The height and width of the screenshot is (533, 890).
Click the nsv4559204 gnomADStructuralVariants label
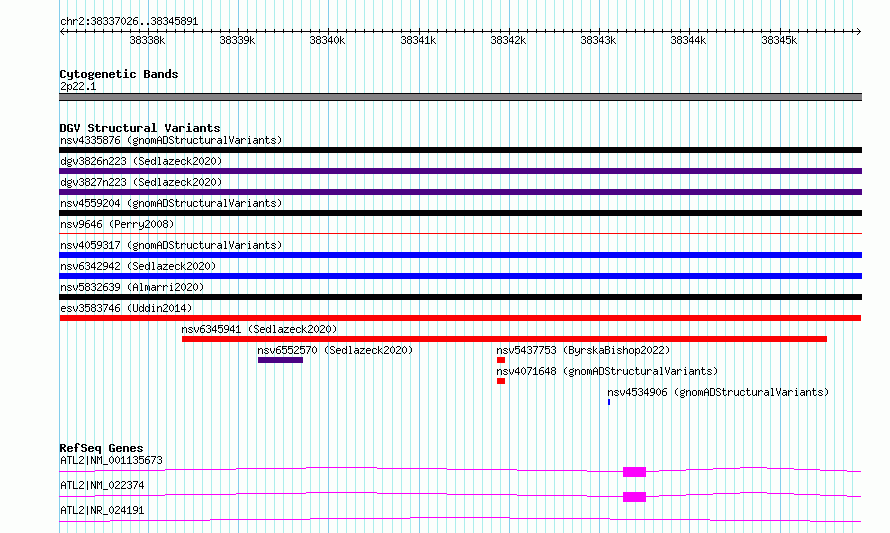coord(171,203)
